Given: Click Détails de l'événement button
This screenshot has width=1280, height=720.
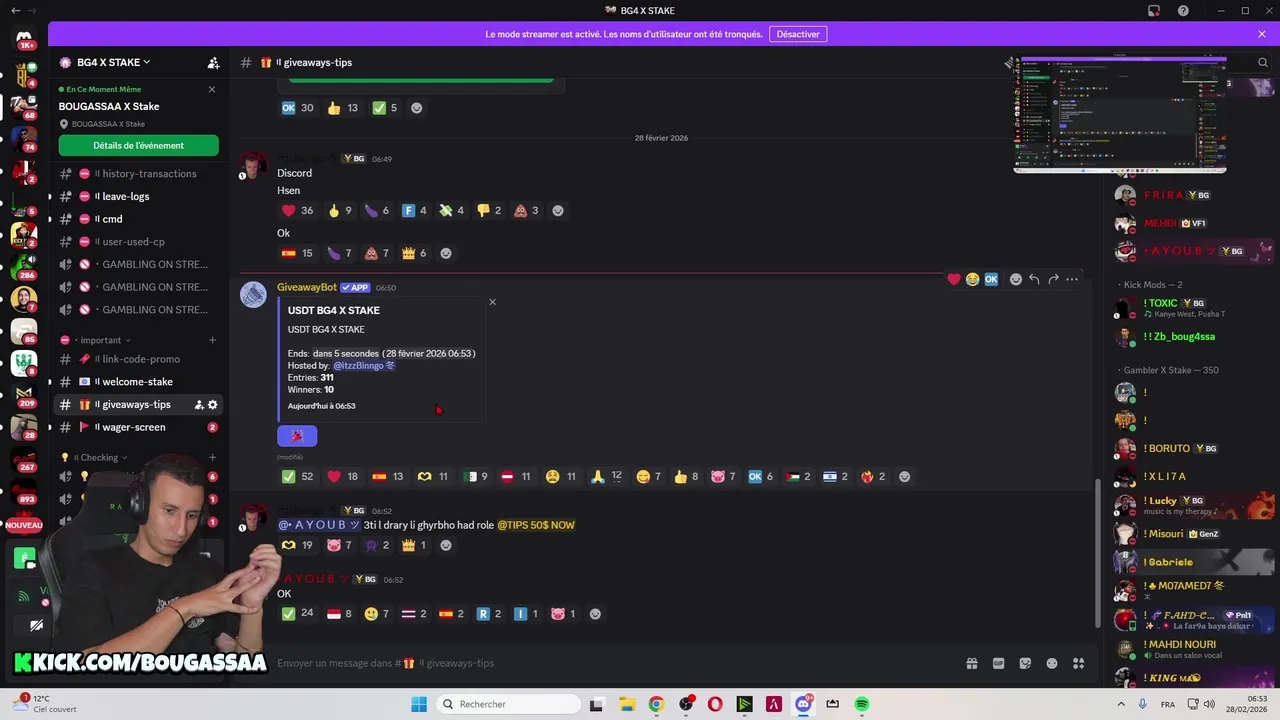Looking at the screenshot, I should click(x=138, y=146).
